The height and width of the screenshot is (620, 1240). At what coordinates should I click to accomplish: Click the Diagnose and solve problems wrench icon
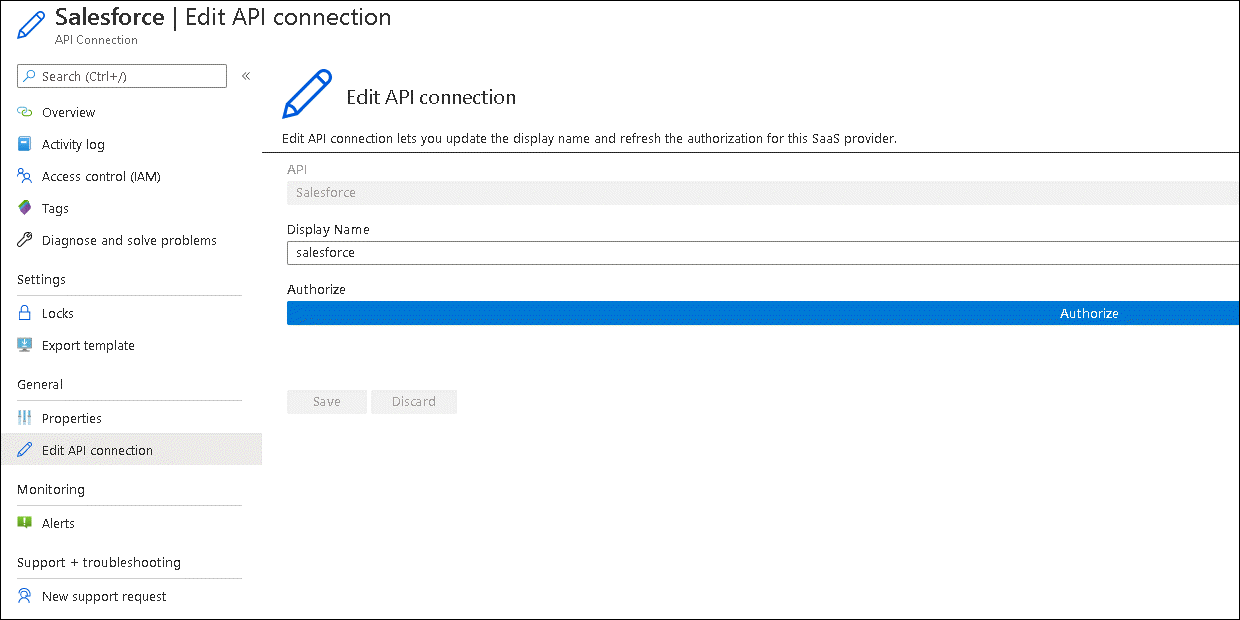click(25, 240)
